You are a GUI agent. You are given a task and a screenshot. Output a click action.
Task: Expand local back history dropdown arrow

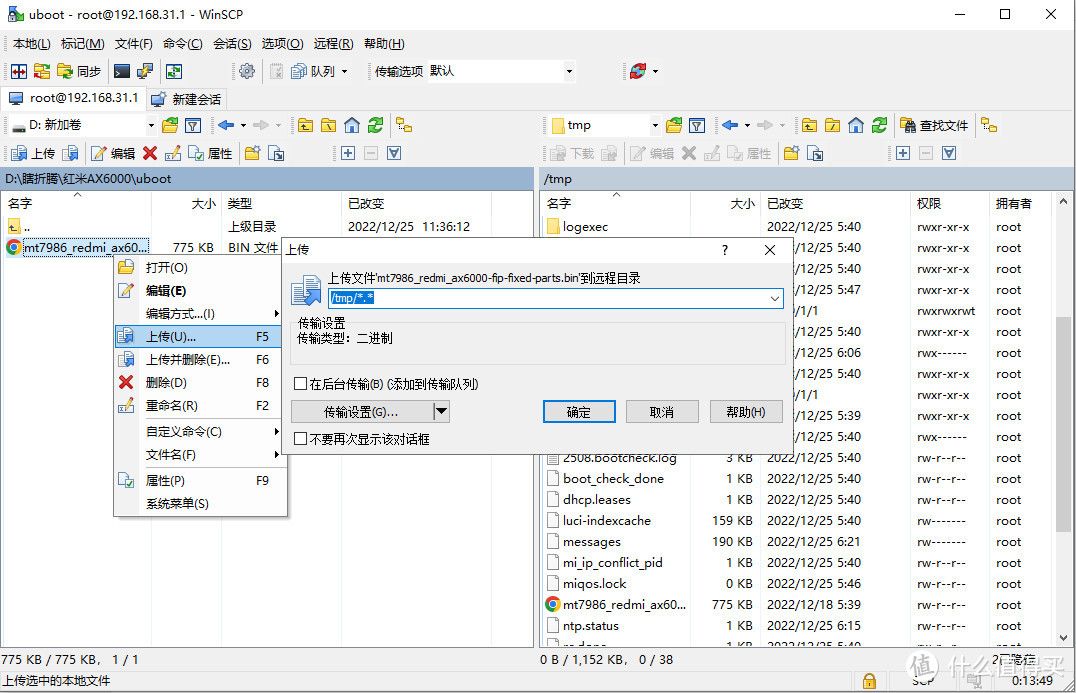point(243,126)
